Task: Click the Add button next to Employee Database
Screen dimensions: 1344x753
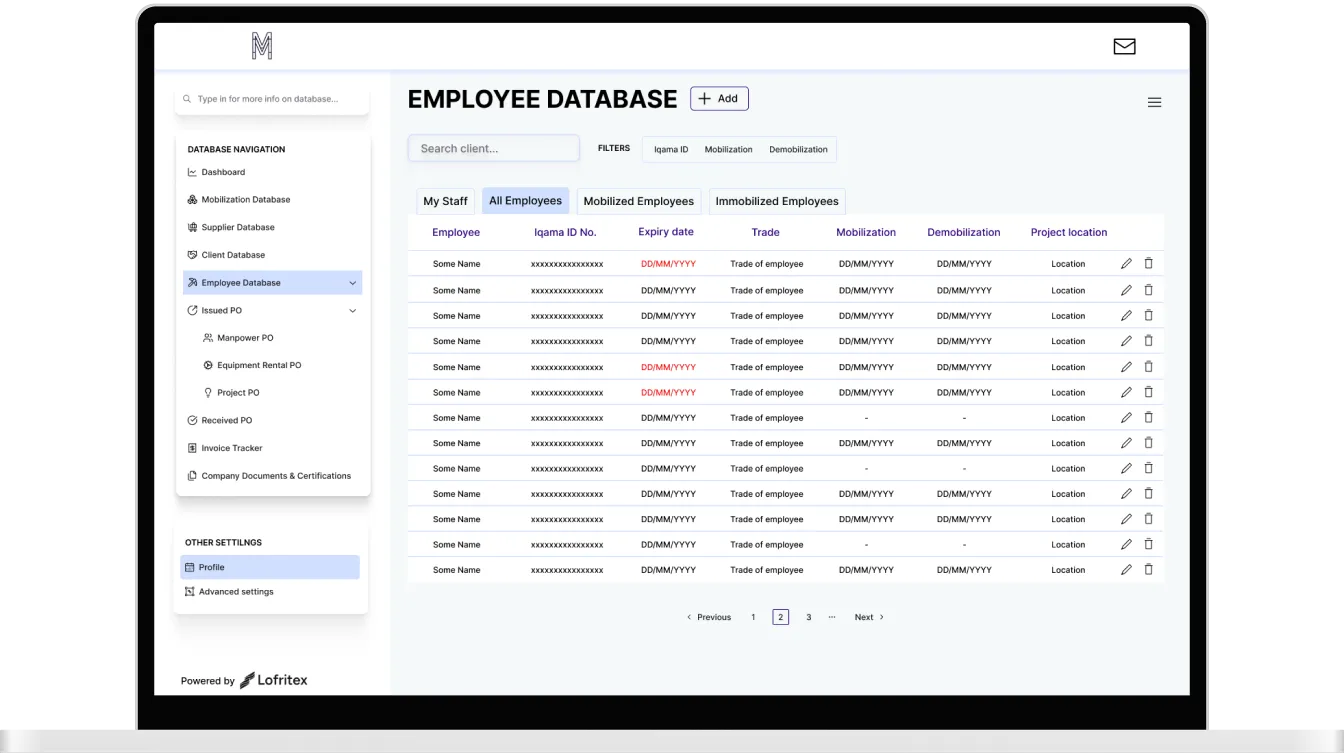Action: [718, 98]
